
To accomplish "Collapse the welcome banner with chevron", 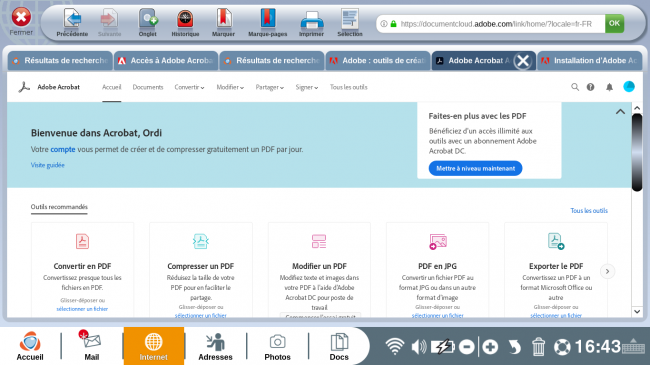I will (x=620, y=112).
